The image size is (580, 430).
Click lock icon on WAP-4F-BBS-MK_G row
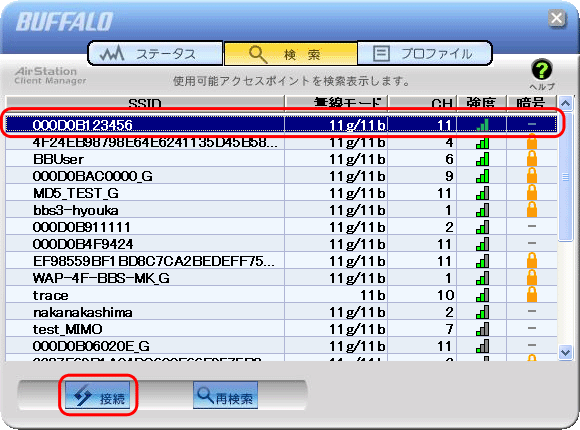pos(532,278)
